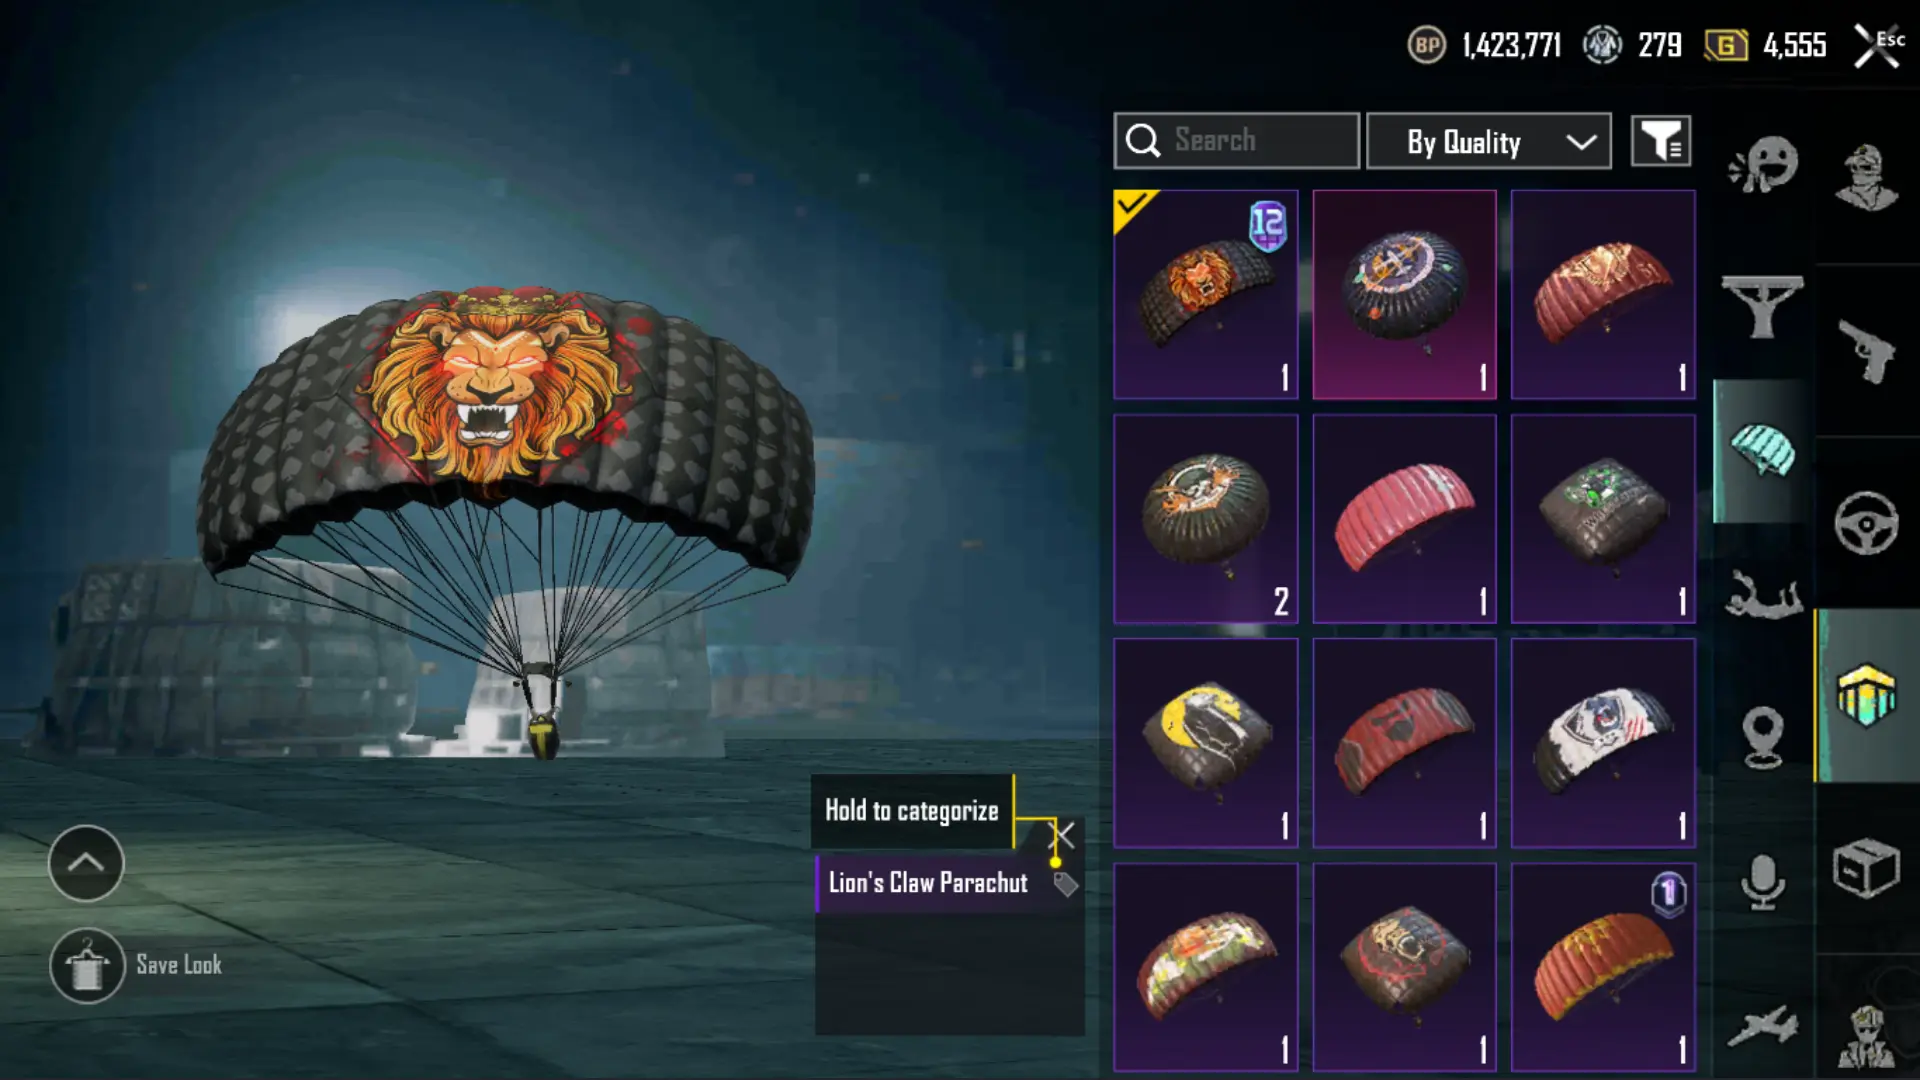Click the Search input field
This screenshot has width=1920, height=1080.
[1236, 141]
